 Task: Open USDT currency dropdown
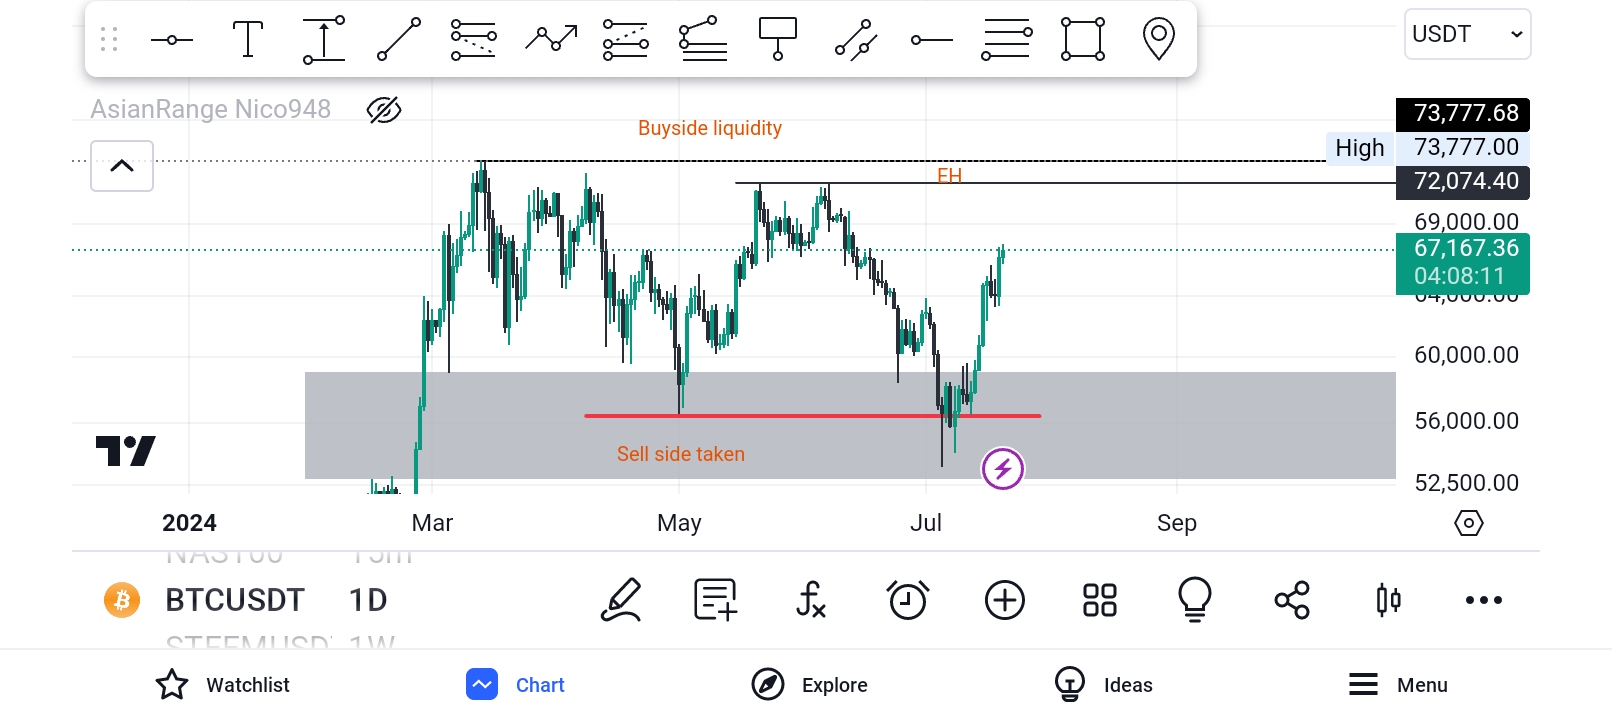click(x=1467, y=34)
